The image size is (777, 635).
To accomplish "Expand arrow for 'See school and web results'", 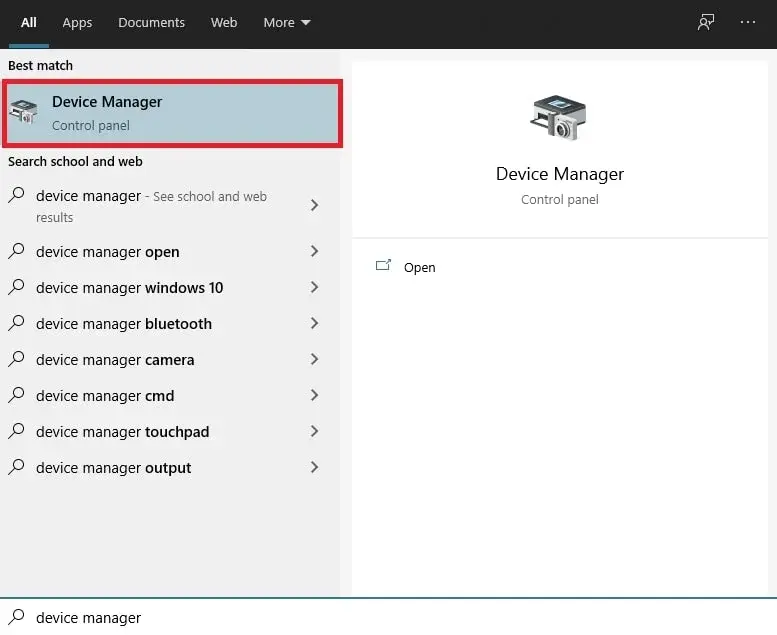I will click(x=314, y=205).
